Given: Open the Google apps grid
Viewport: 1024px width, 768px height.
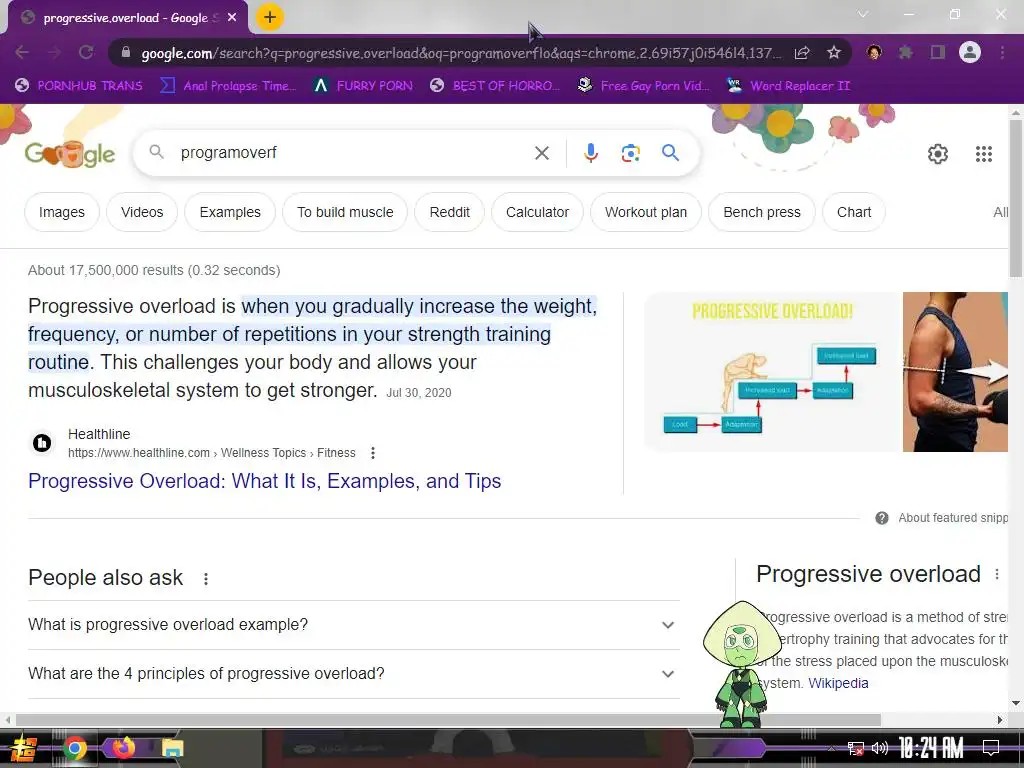Looking at the screenshot, I should (x=984, y=153).
